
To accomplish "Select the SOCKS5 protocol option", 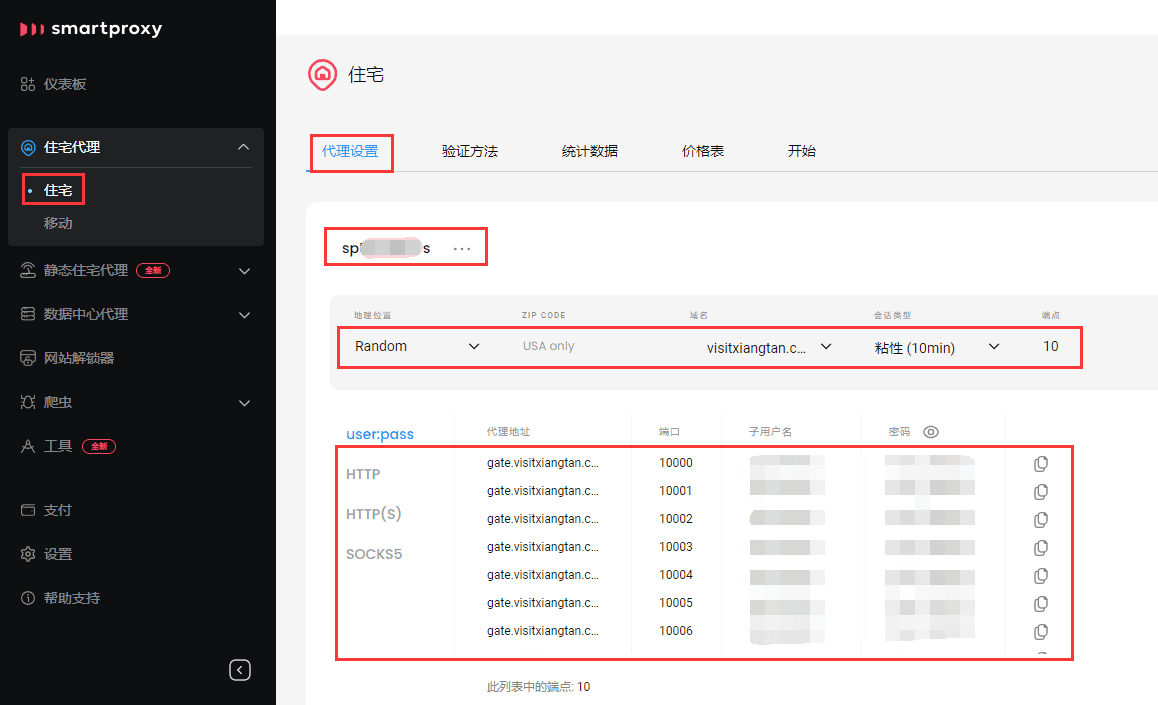I will pos(374,554).
